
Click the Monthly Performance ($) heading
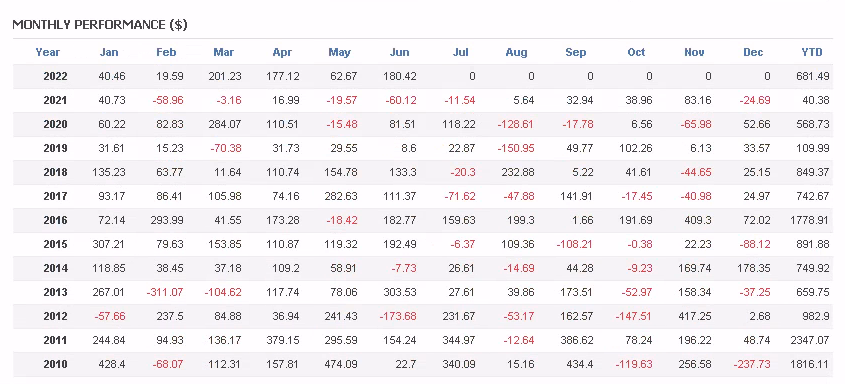click(x=100, y=25)
